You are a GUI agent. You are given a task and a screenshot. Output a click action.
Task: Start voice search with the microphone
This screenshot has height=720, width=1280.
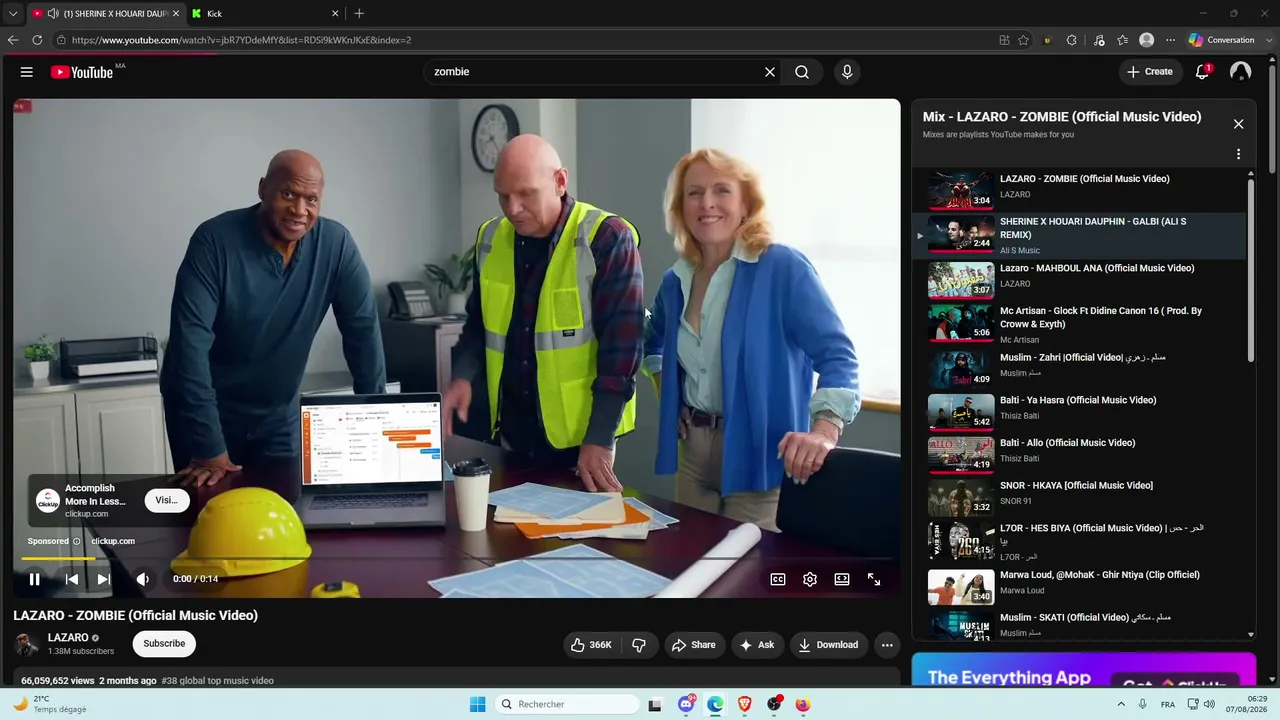(x=847, y=72)
